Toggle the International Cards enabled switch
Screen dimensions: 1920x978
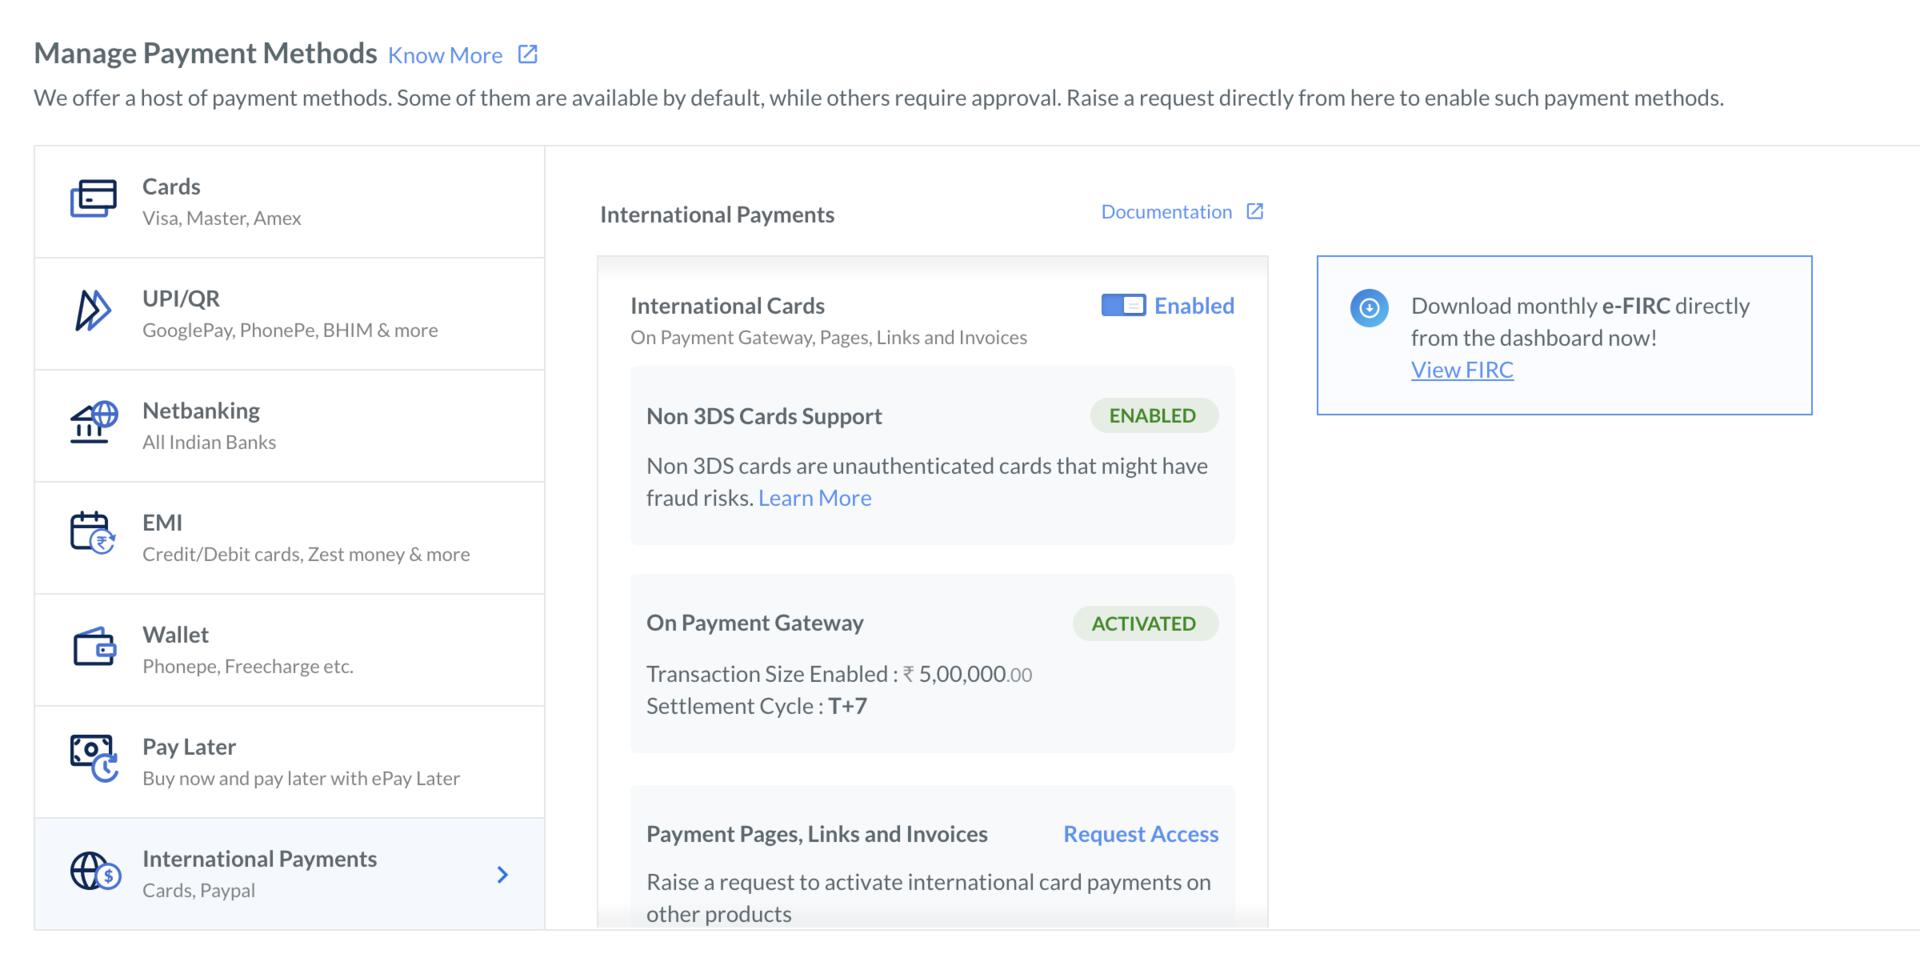(1123, 306)
